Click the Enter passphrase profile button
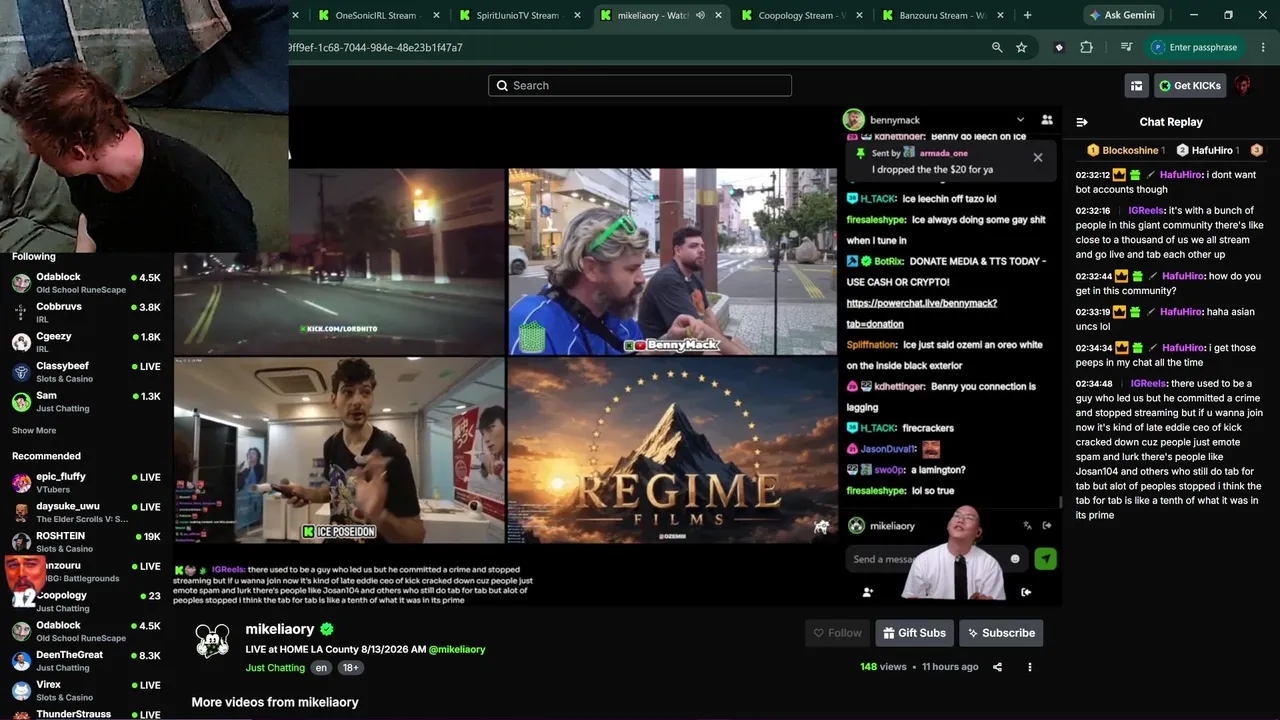The width and height of the screenshot is (1280, 720). pyautogui.click(x=1194, y=47)
